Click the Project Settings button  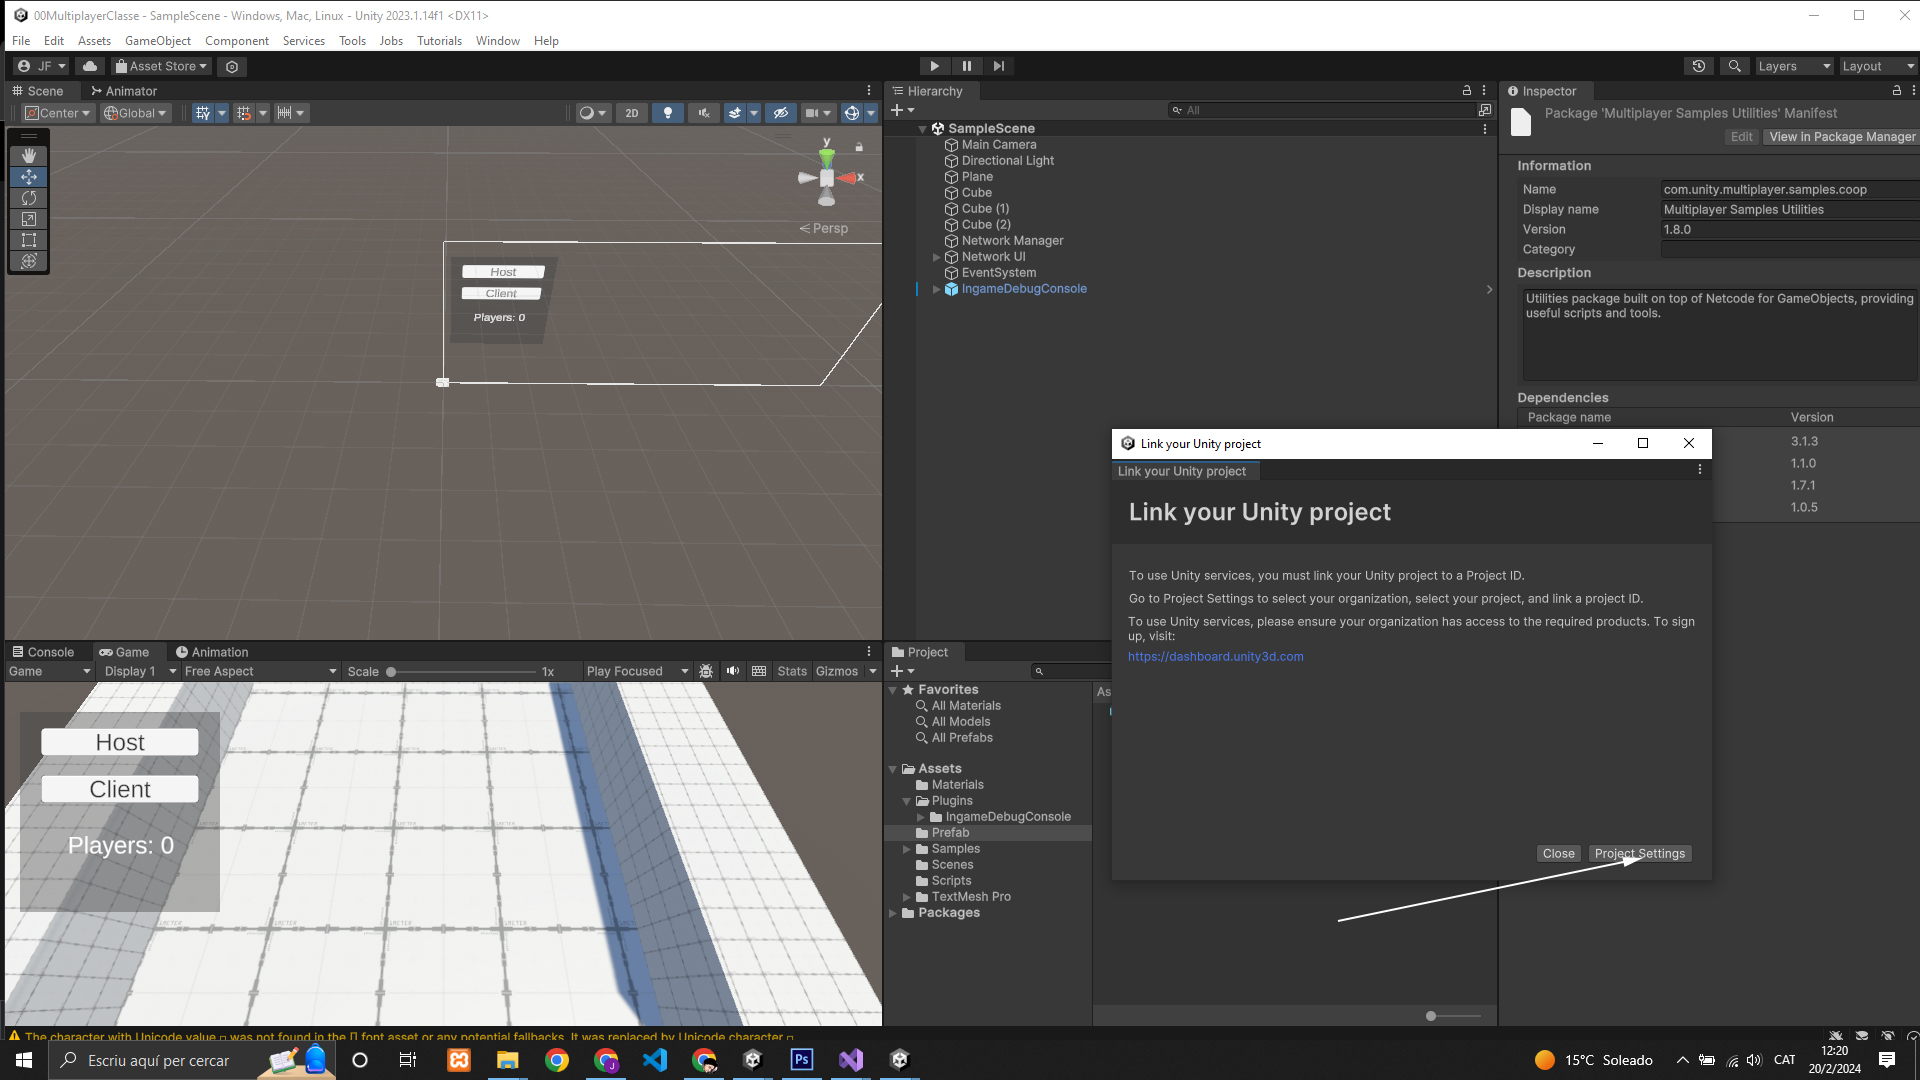click(1639, 853)
